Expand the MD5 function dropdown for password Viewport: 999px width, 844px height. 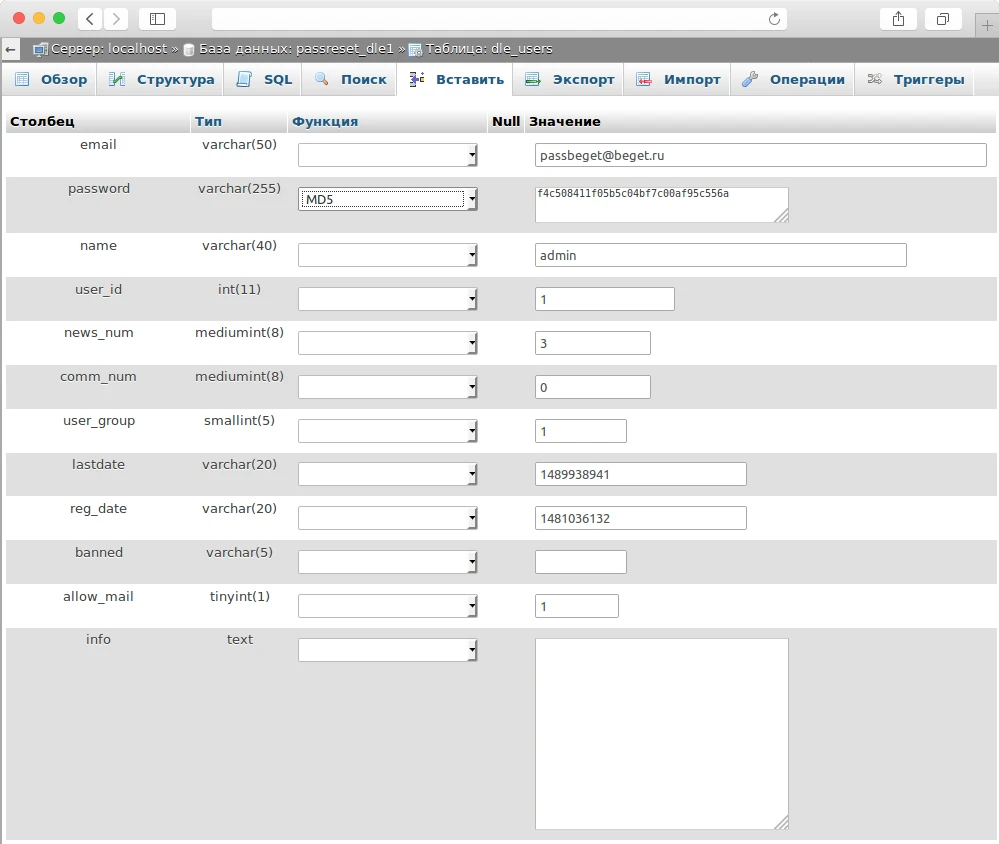click(x=388, y=199)
